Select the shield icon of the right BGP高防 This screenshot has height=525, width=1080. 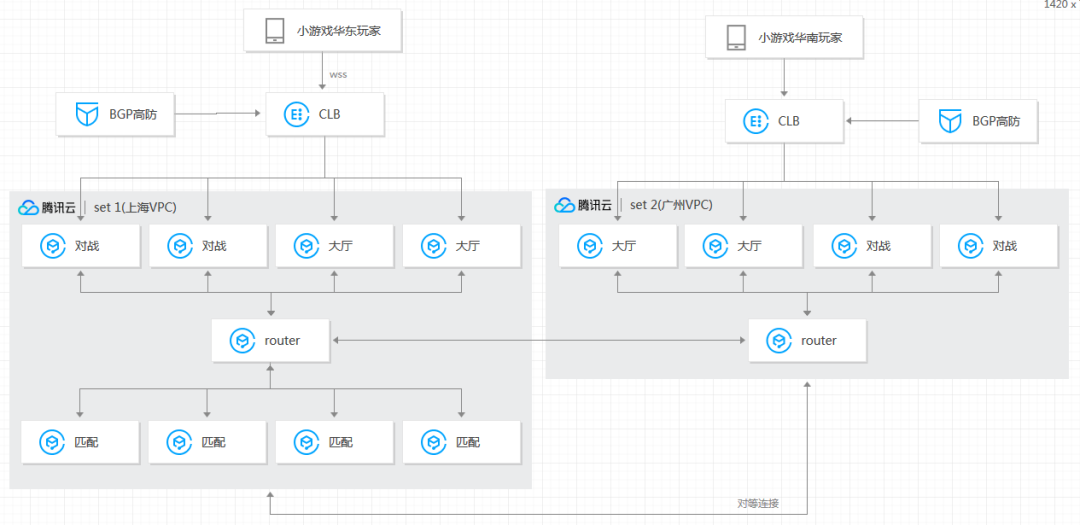(x=950, y=122)
